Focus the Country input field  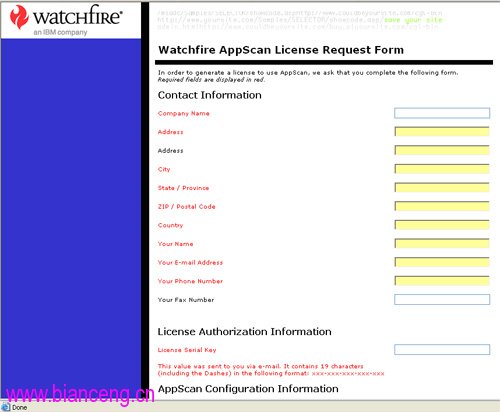click(442, 225)
